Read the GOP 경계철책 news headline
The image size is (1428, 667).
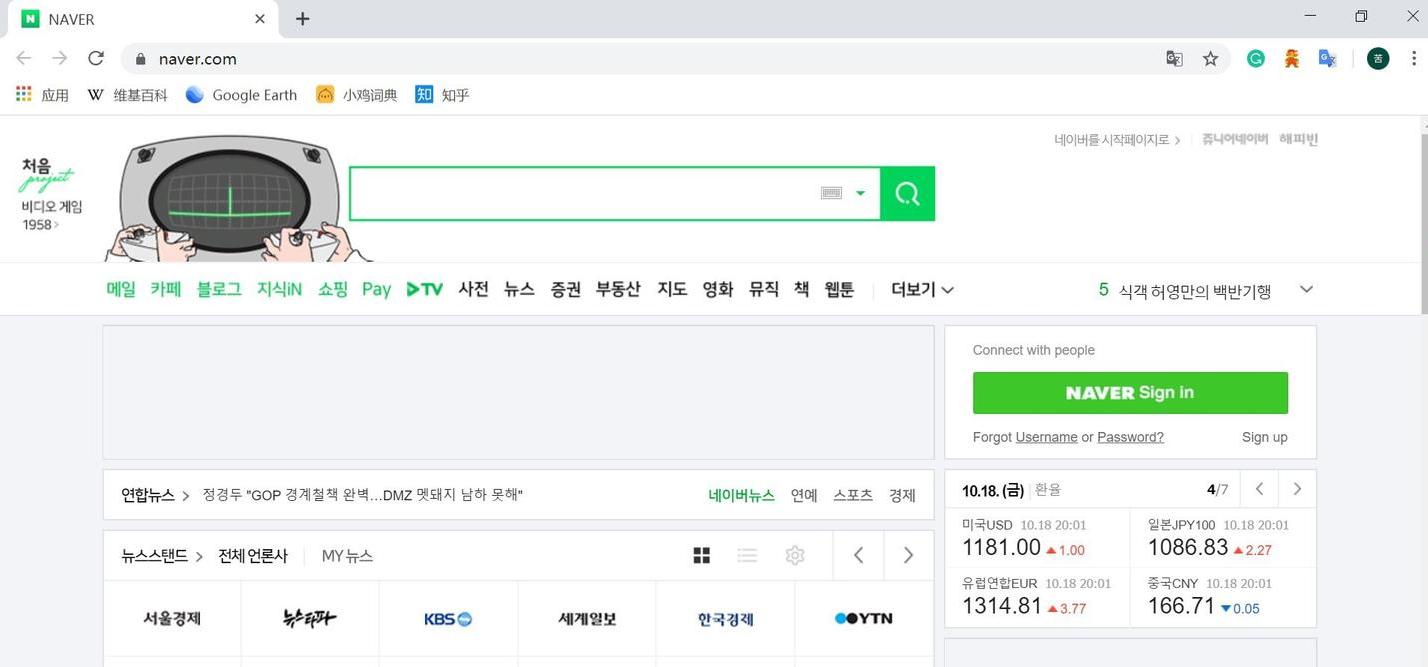point(362,495)
